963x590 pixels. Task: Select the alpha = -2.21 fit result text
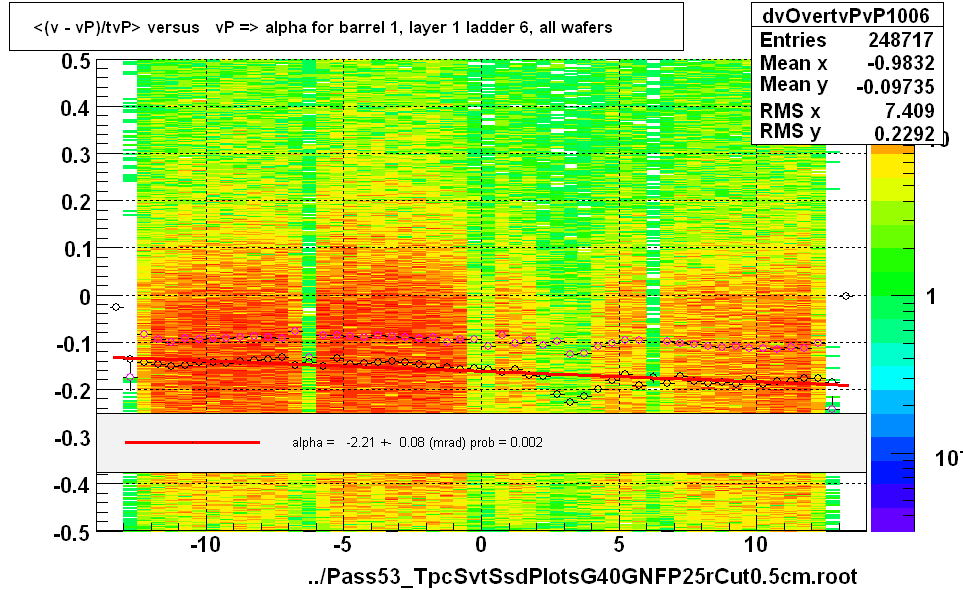[x=417, y=443]
